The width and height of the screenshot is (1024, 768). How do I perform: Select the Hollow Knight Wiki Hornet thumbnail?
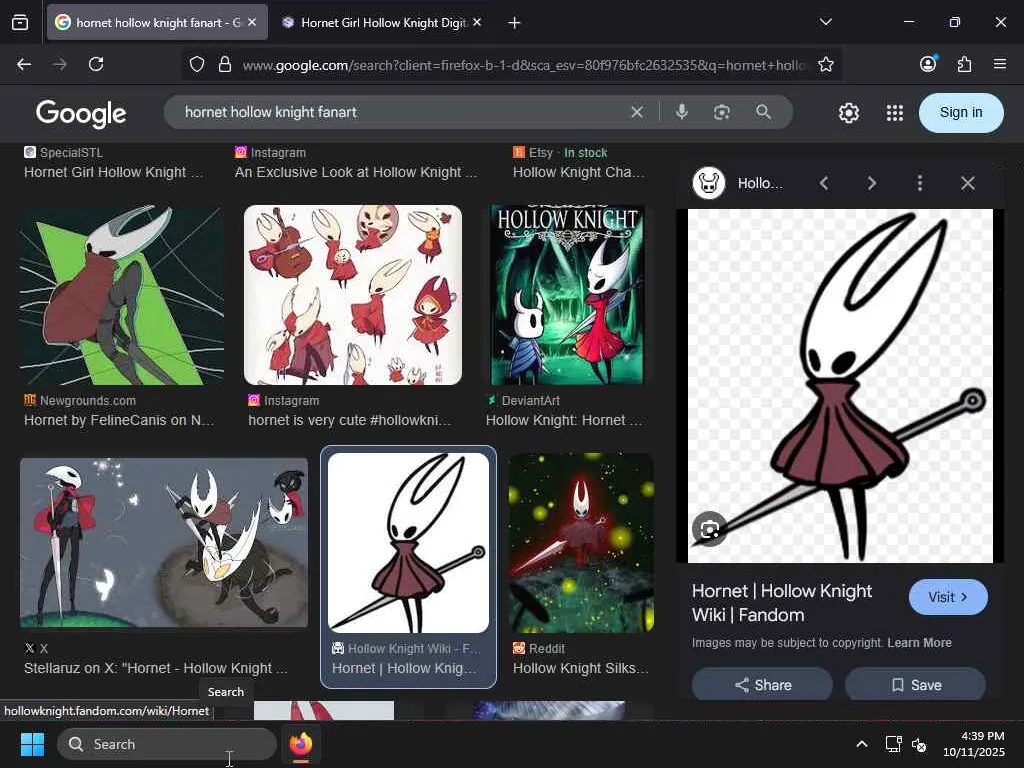coord(408,543)
